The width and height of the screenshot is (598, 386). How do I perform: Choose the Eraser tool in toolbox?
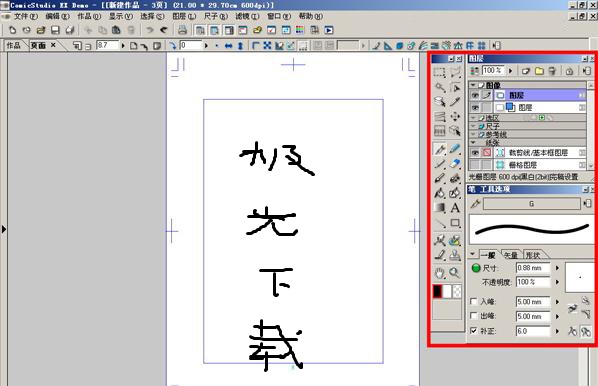455,164
